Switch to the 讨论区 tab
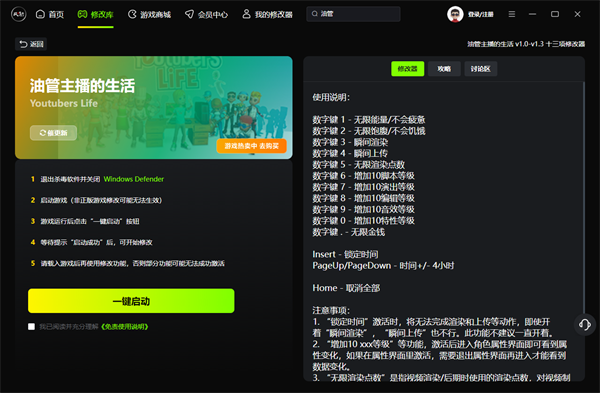Screen dimensions: 600x393 click(x=481, y=69)
